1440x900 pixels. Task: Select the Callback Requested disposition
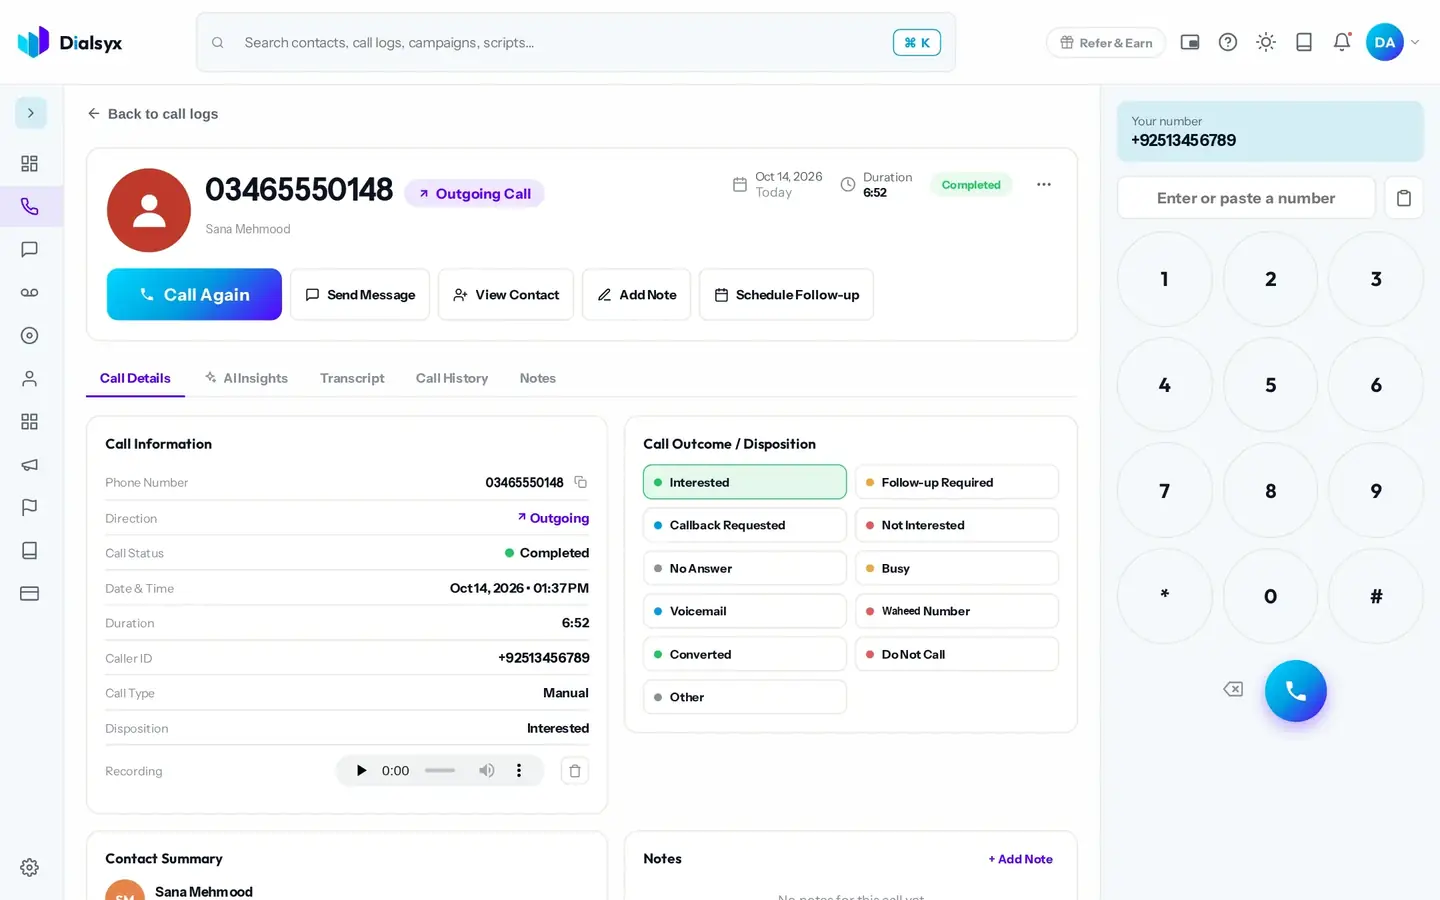point(745,525)
